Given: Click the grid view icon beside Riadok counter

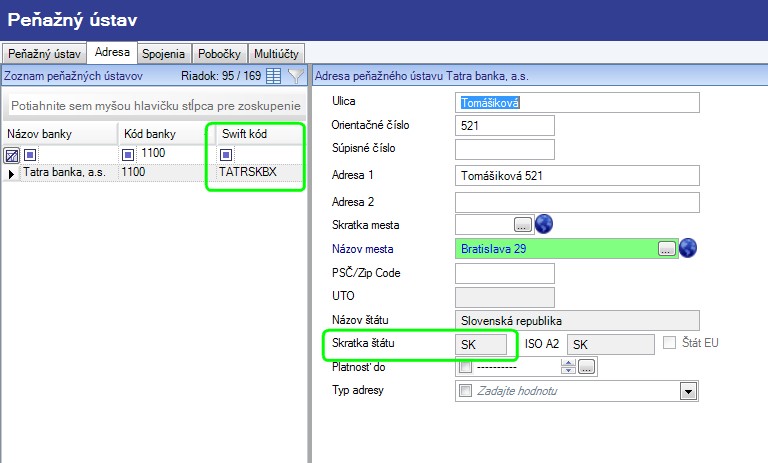Looking at the screenshot, I should [273, 75].
